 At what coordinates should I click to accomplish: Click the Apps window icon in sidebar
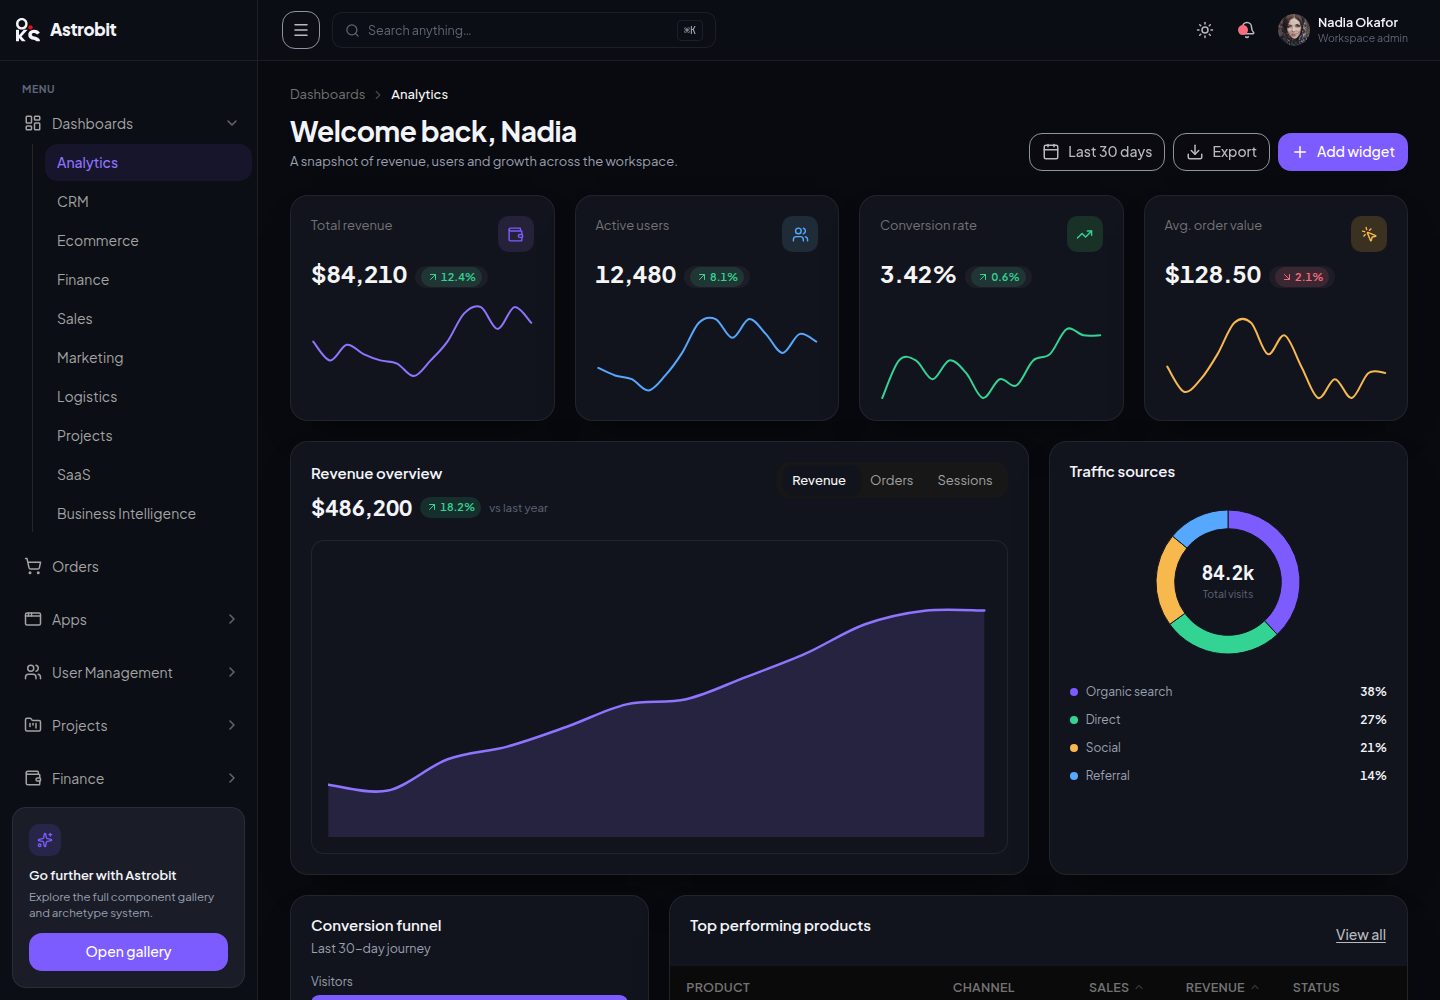(33, 619)
